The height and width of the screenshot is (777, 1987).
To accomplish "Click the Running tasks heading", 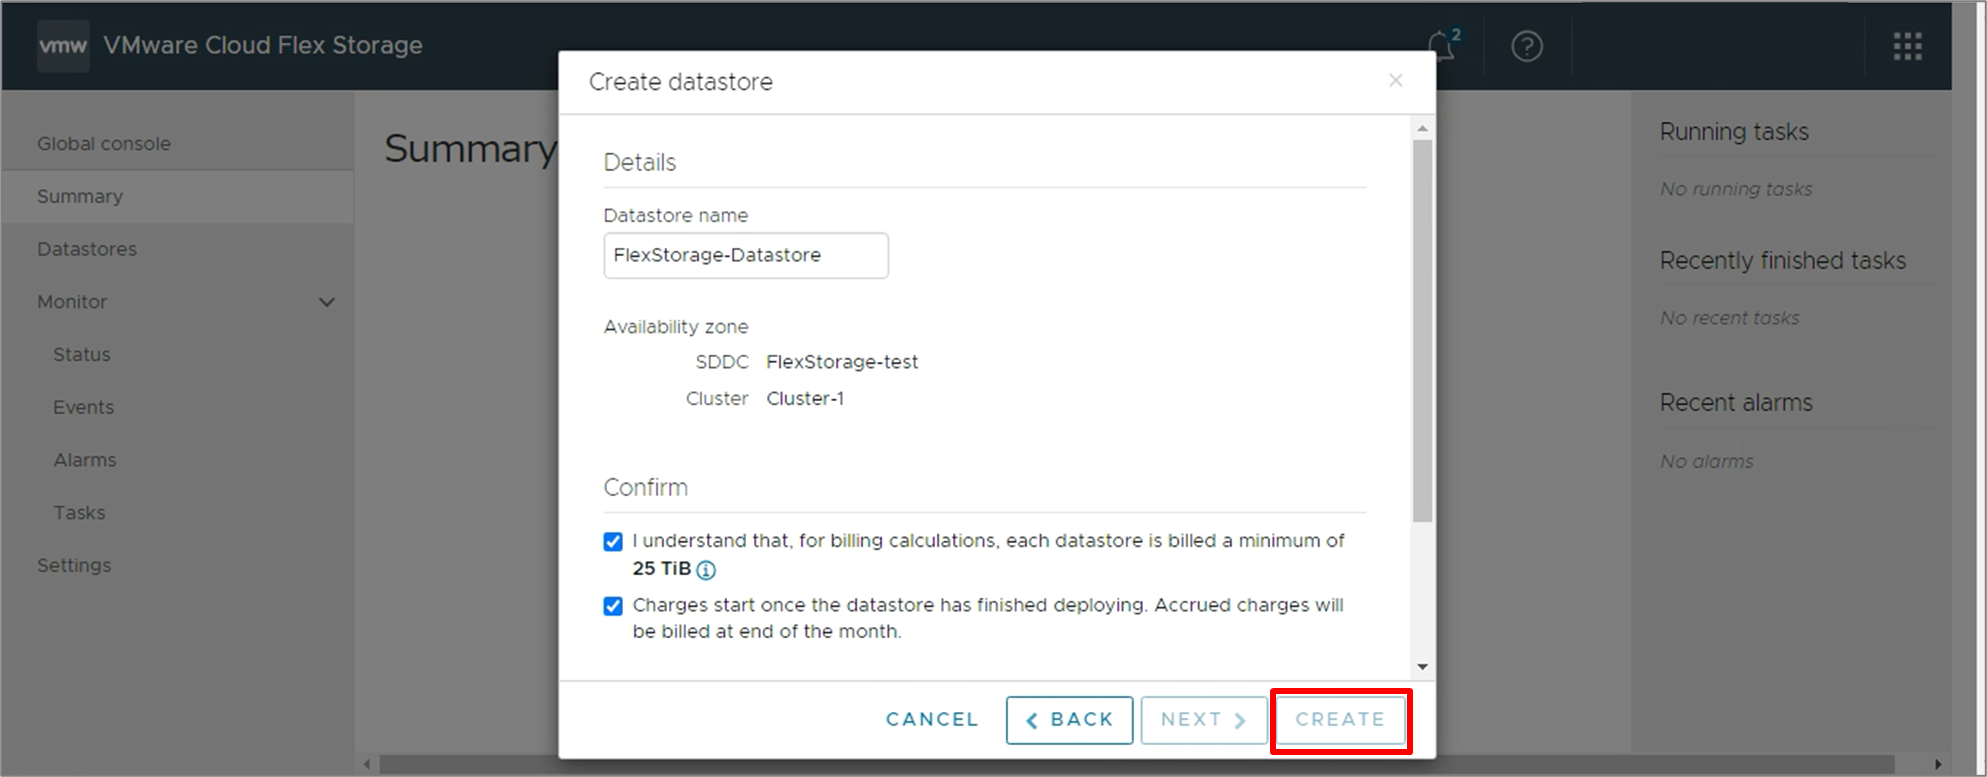I will (1734, 132).
